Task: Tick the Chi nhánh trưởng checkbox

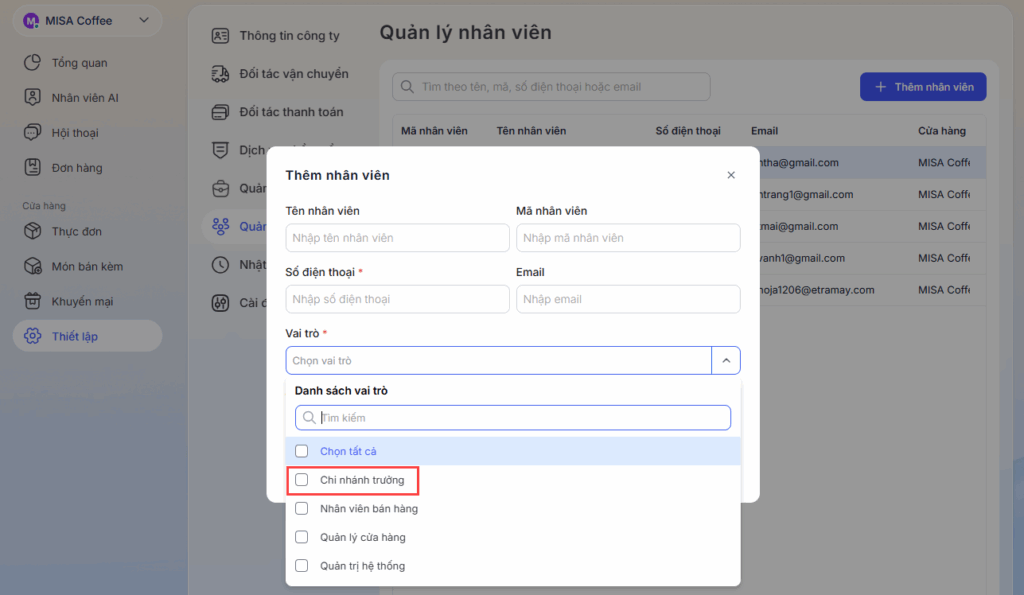Action: coord(302,480)
